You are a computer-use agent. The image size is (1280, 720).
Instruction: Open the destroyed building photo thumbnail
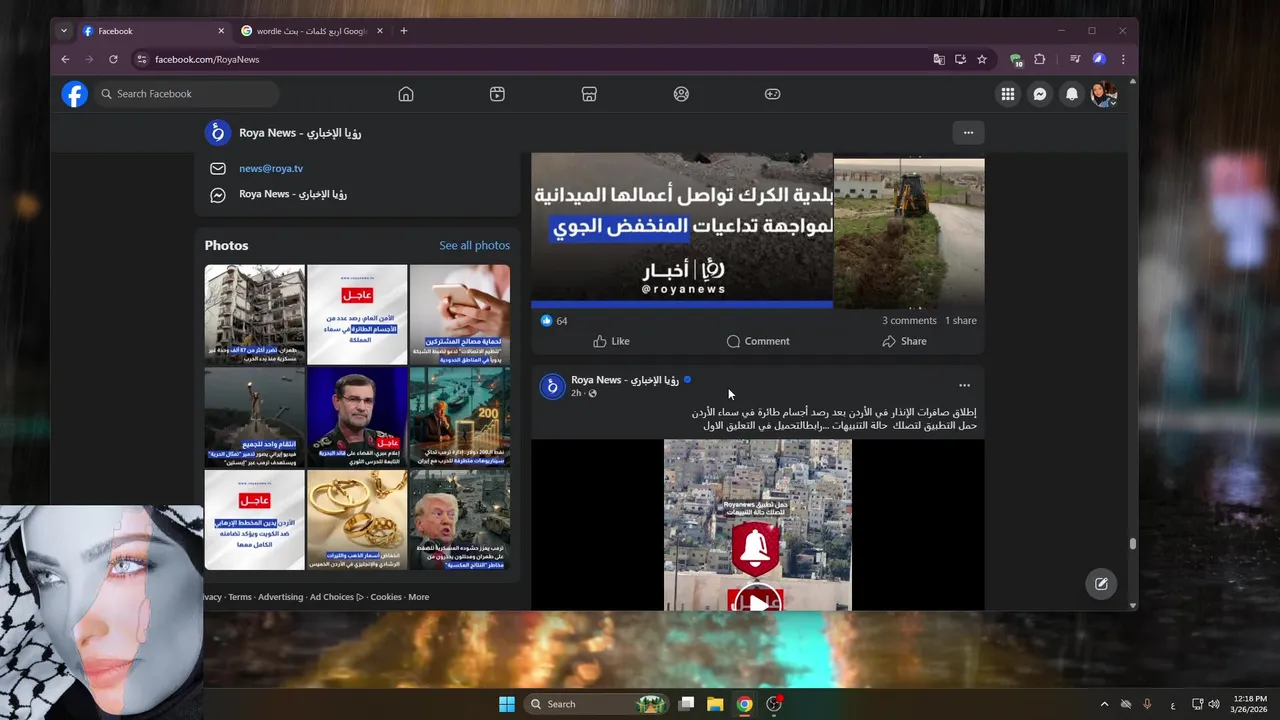tap(255, 314)
